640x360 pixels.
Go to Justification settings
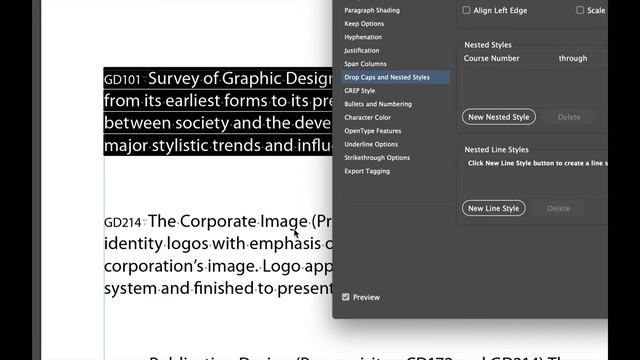coord(362,51)
